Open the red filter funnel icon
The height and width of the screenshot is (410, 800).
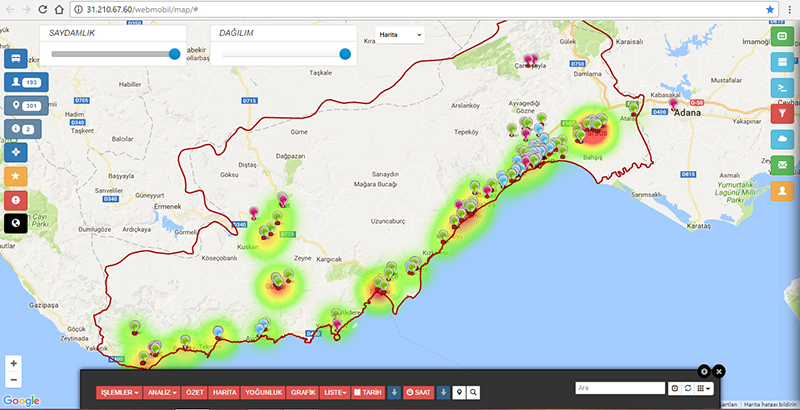point(782,114)
